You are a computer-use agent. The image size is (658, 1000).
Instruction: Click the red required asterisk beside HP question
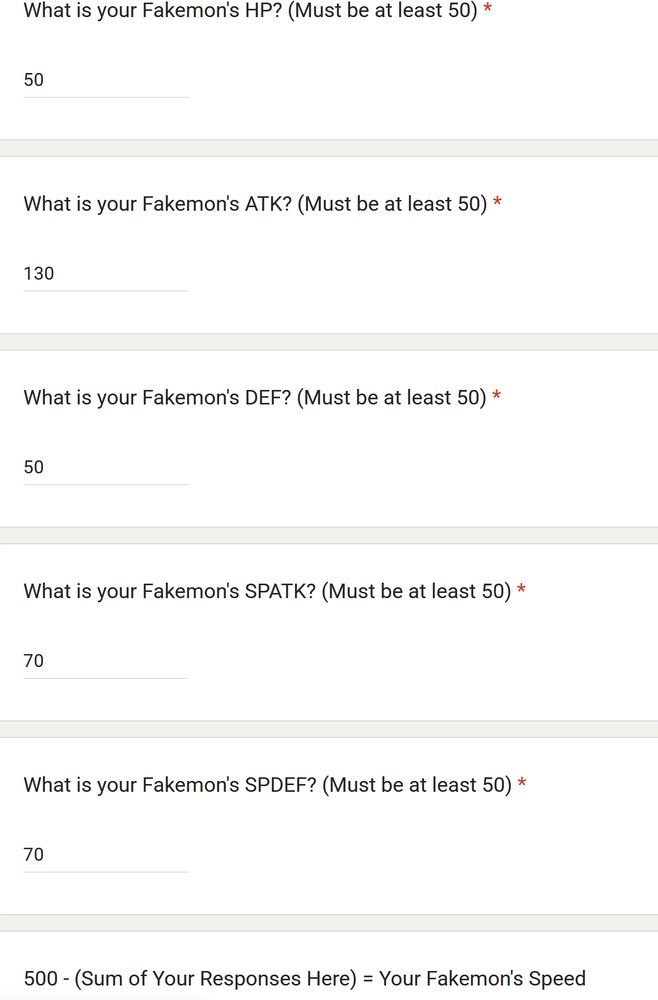pos(488,9)
